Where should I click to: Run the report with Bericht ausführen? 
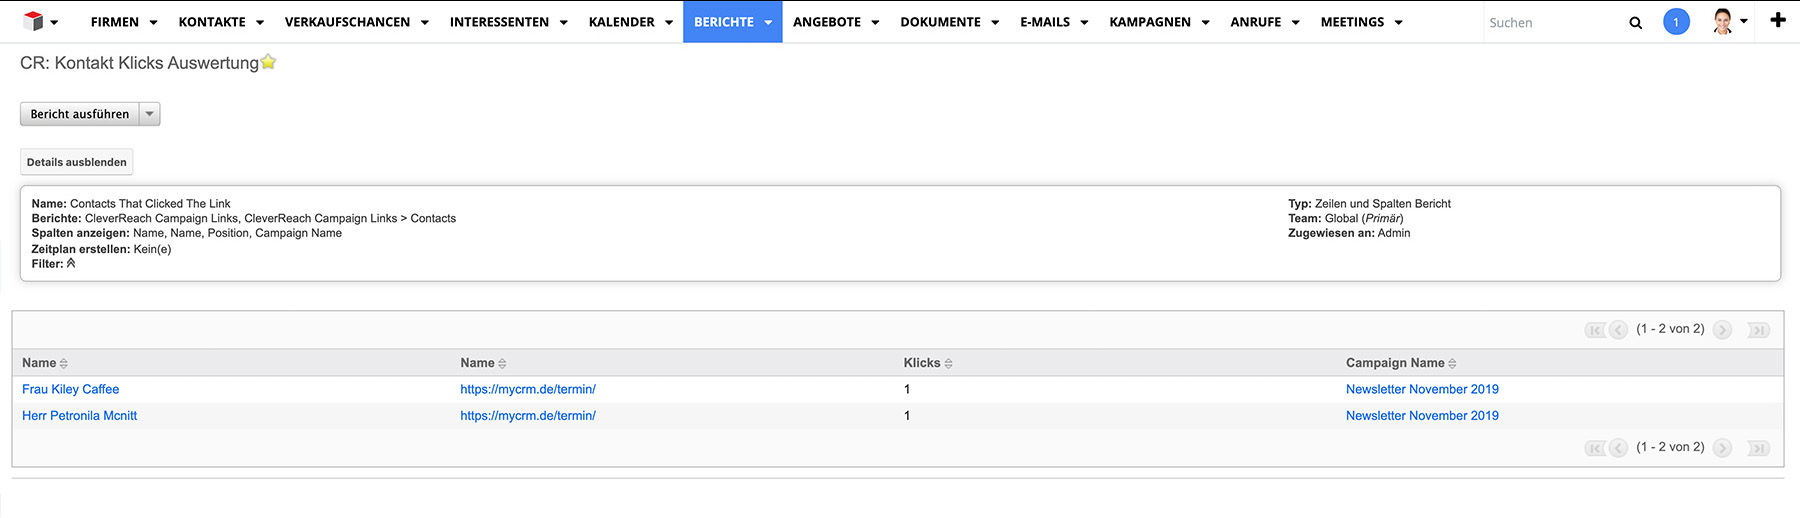click(80, 114)
